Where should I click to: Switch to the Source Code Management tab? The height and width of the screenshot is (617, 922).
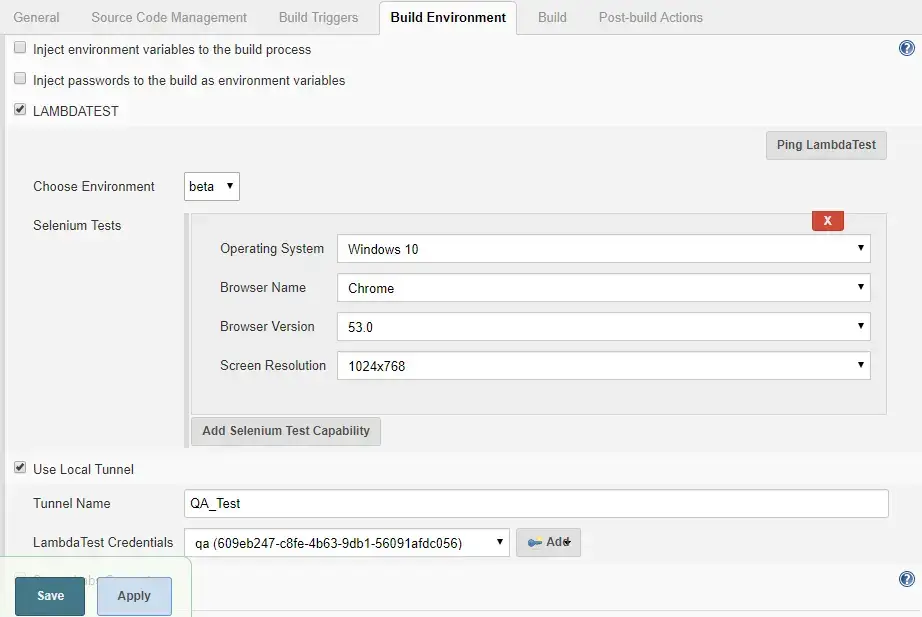coord(168,17)
